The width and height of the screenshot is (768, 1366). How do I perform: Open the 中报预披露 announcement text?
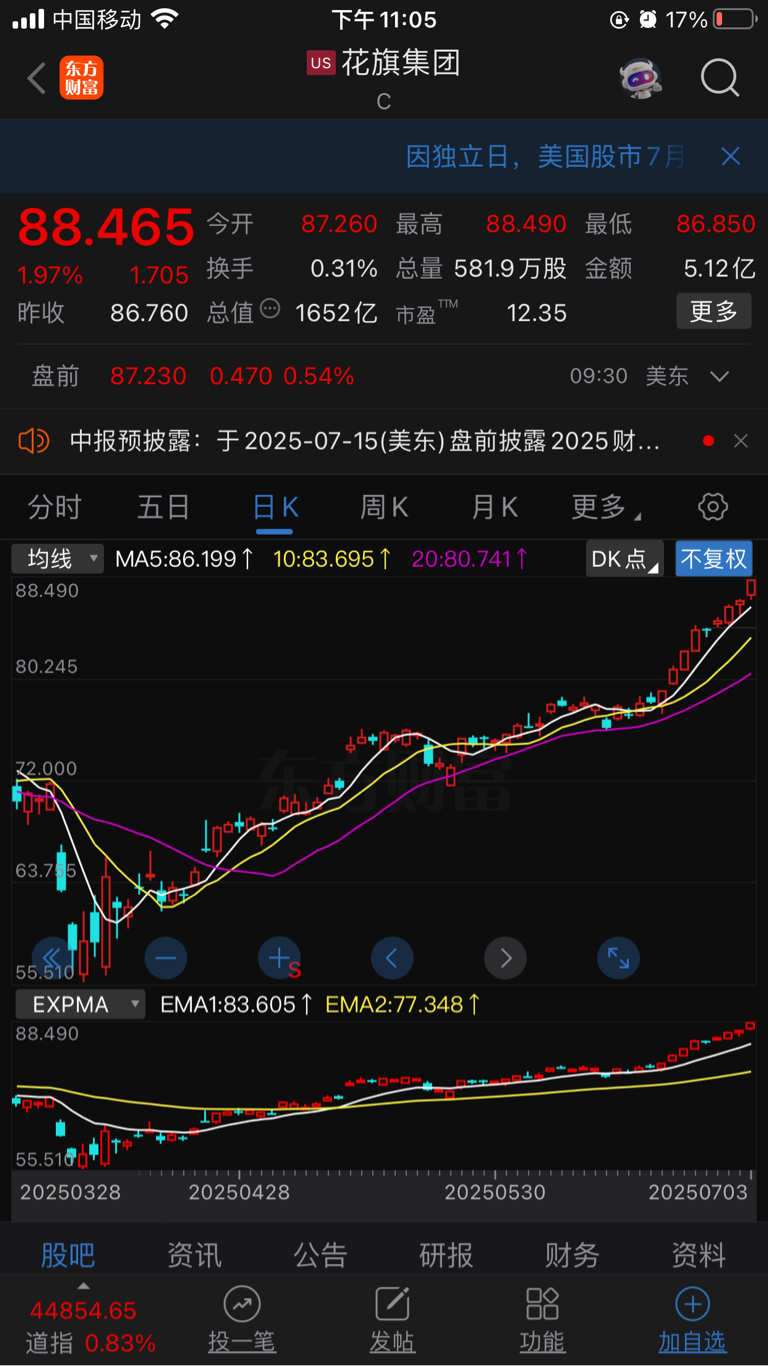click(365, 440)
